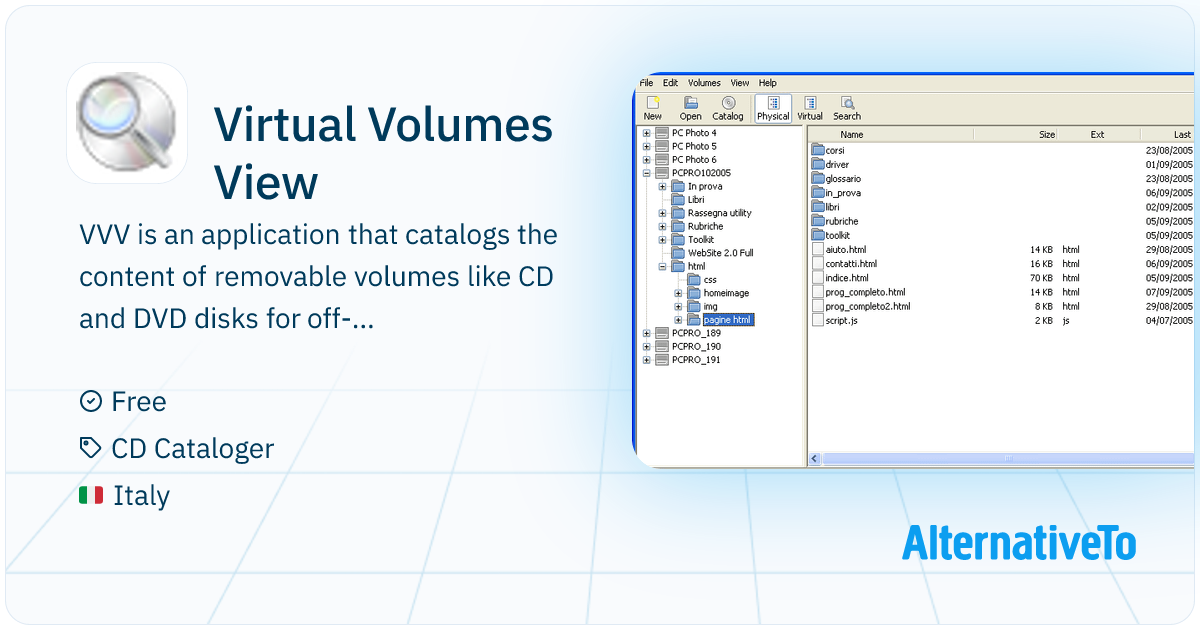This screenshot has height=630, width=1200.
Task: Select the rubriche folder row in list
Action: coord(1002,221)
